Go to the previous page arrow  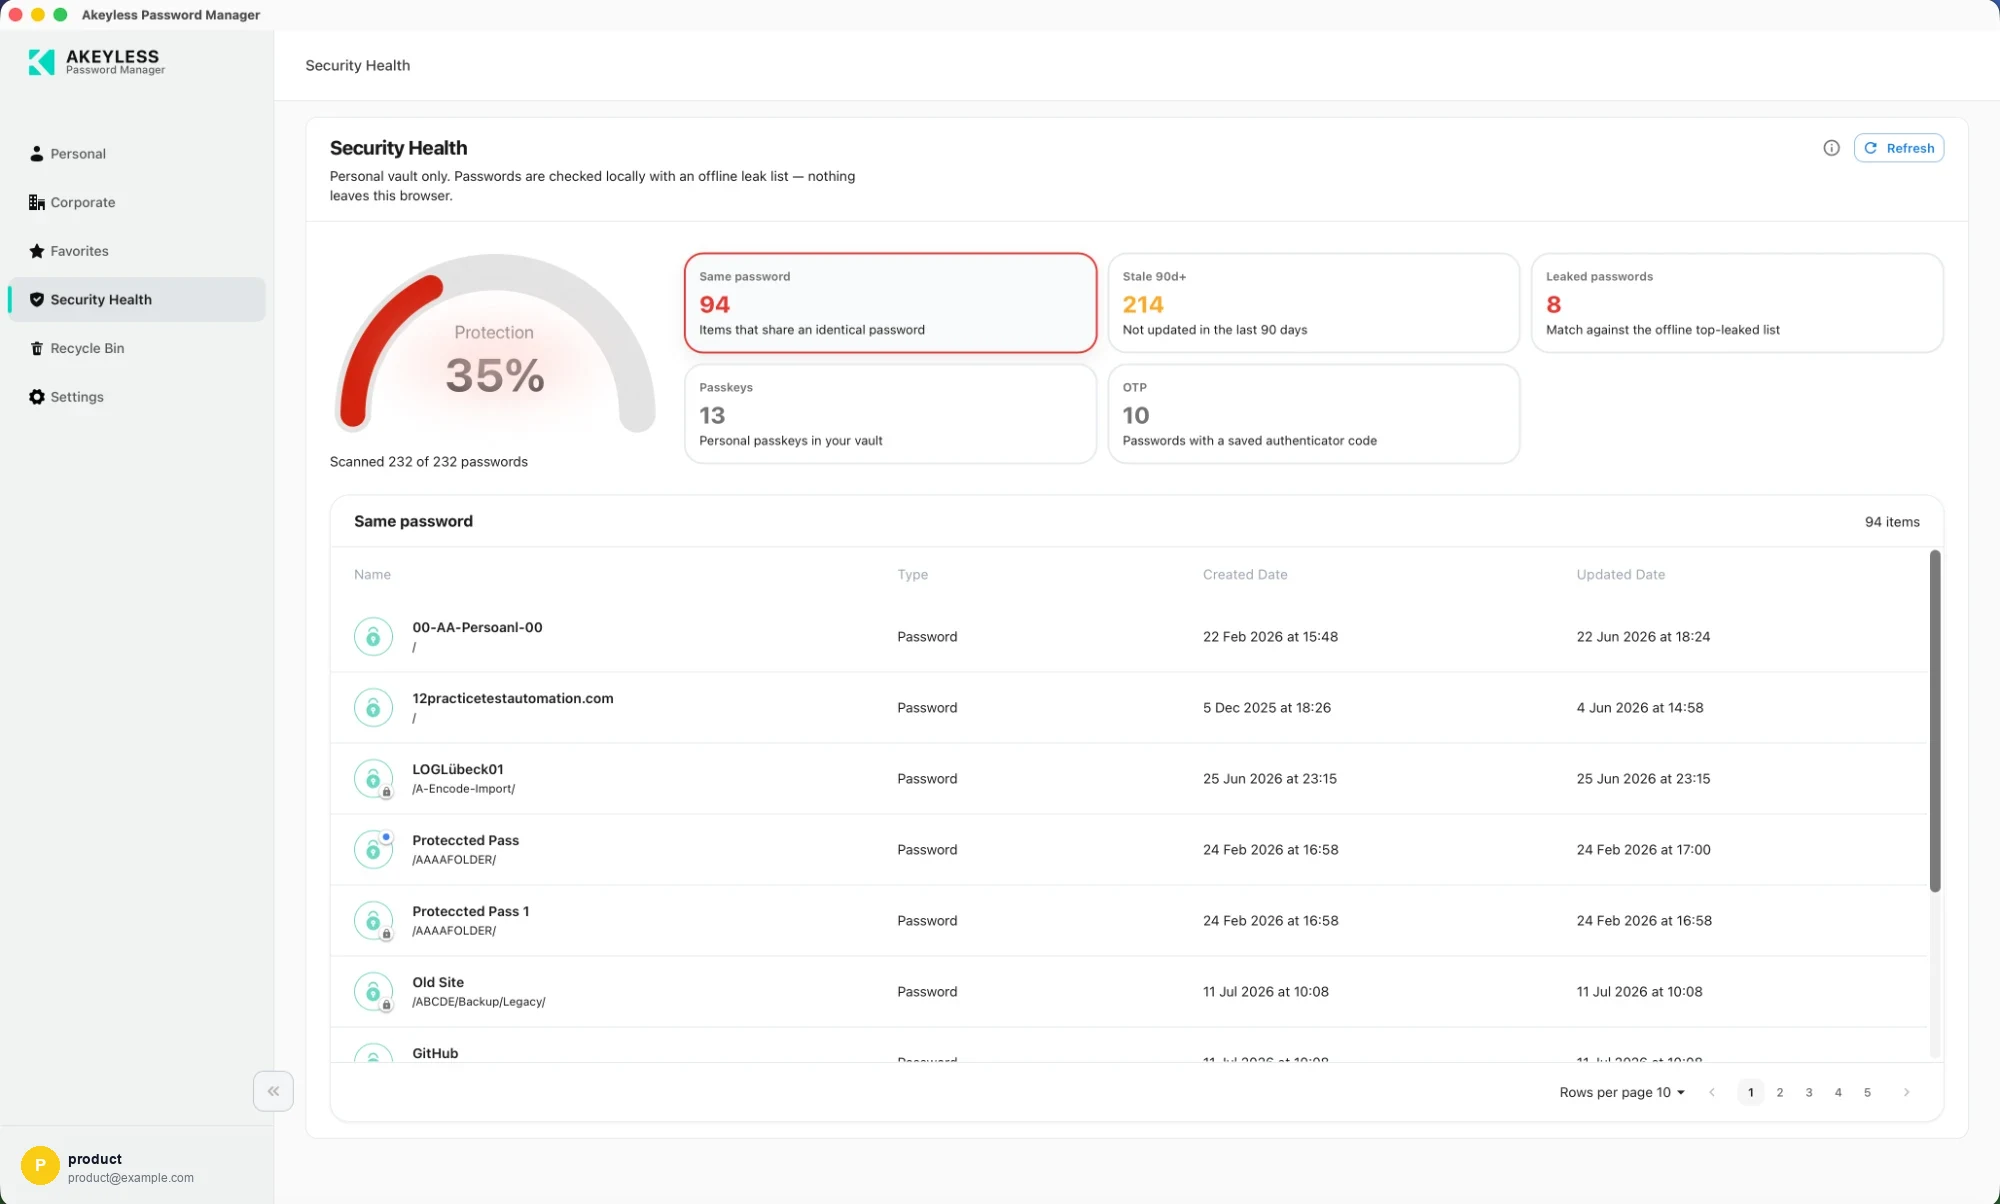[1712, 1092]
